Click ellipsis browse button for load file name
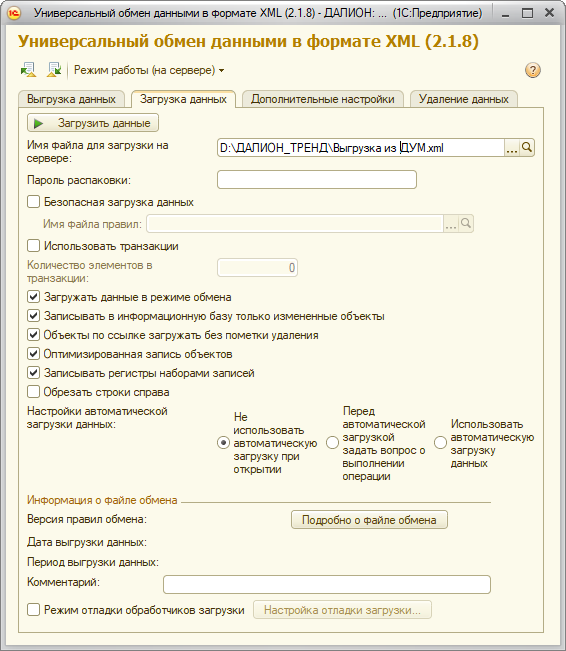The height and width of the screenshot is (651, 566). pyautogui.click(x=511, y=147)
